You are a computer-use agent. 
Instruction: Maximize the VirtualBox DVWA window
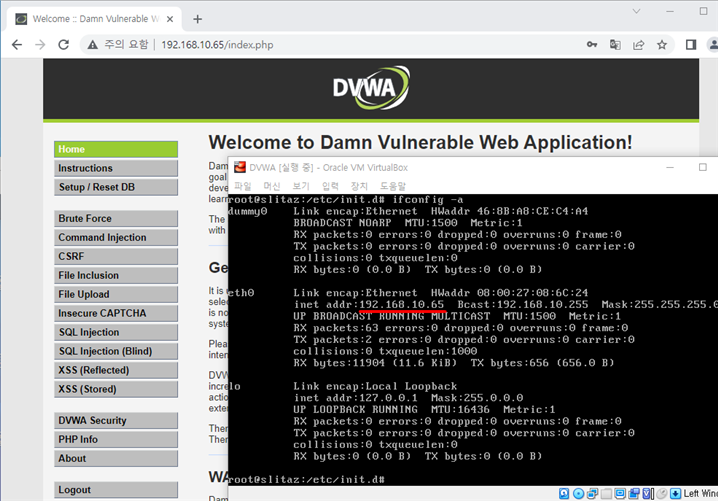coord(702,168)
